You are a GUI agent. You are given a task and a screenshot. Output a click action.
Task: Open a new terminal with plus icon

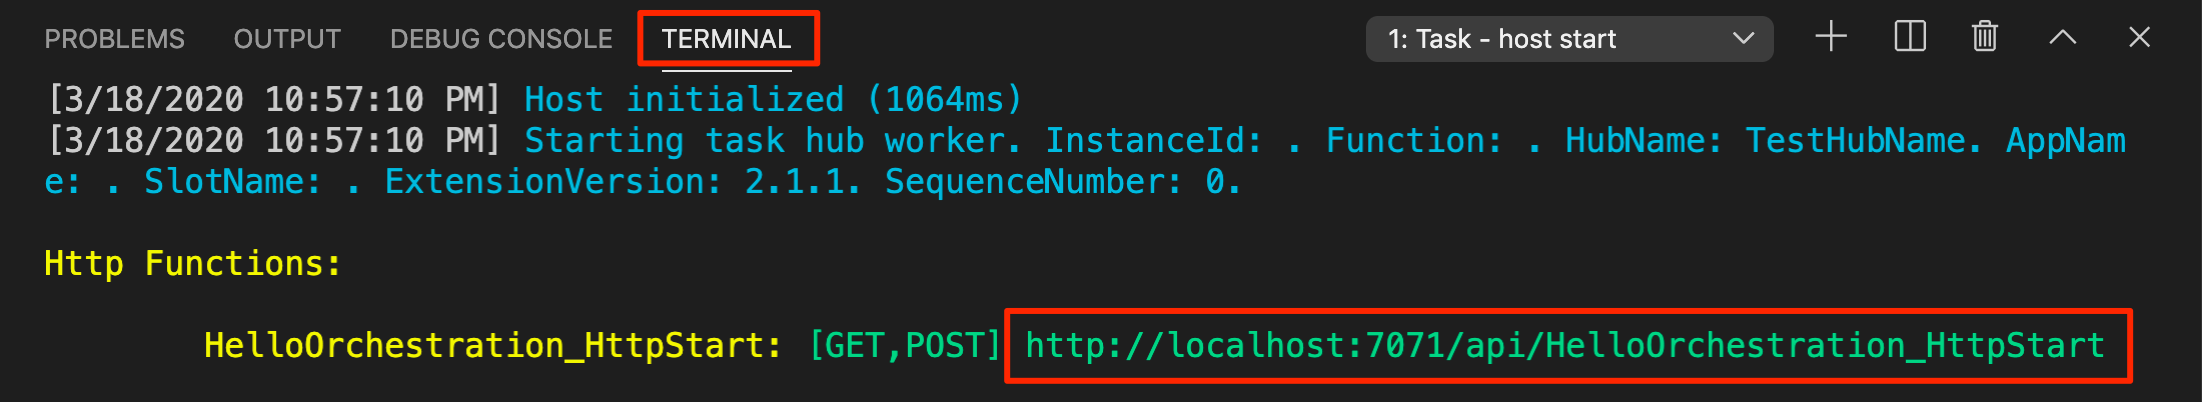pos(1831,38)
